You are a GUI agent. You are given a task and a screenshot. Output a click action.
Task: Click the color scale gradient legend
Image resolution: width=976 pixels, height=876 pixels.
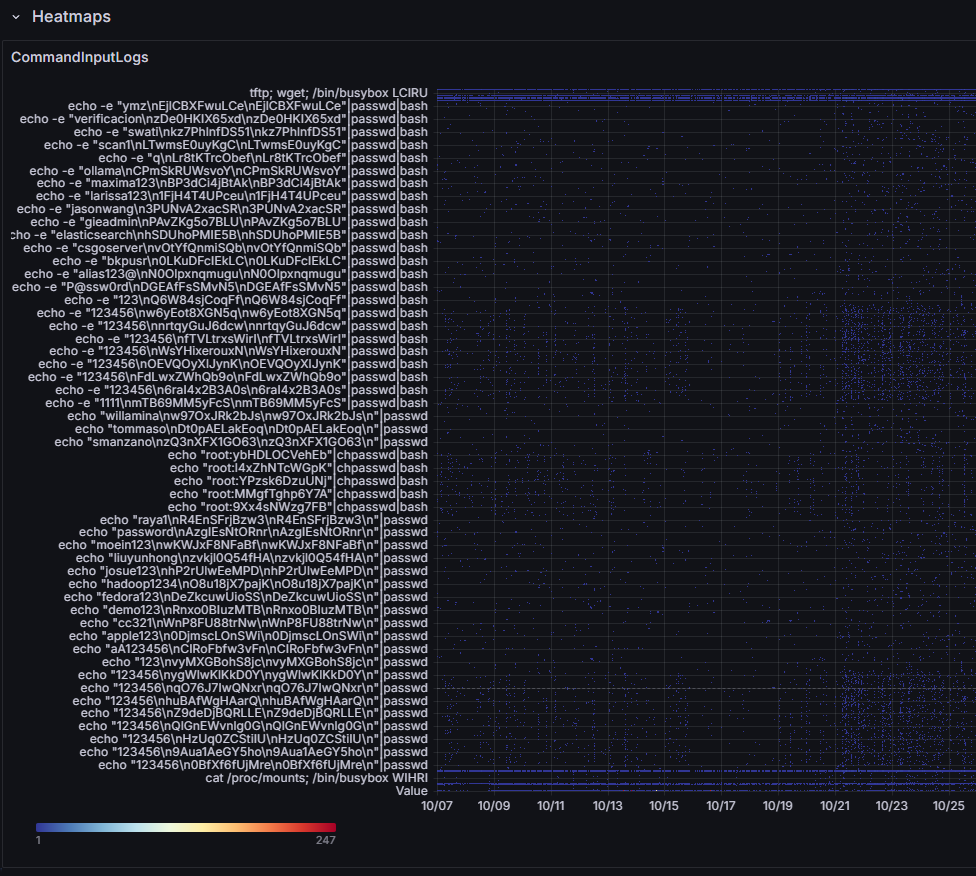tap(186, 827)
